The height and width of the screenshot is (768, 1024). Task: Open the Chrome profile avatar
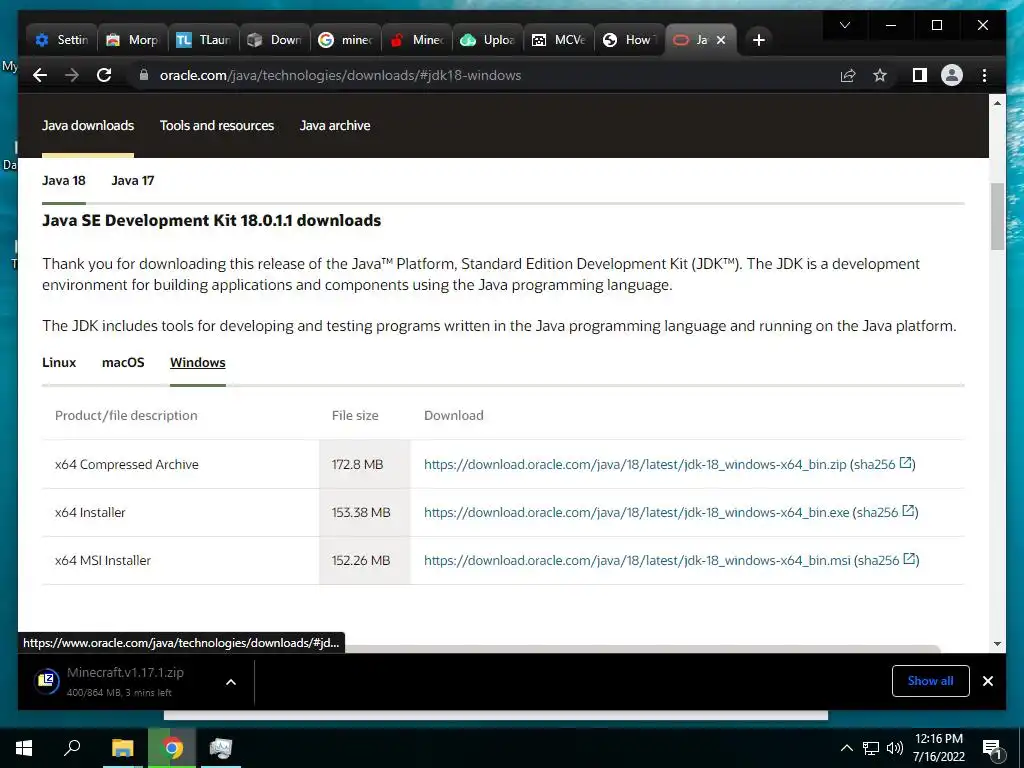tap(952, 76)
